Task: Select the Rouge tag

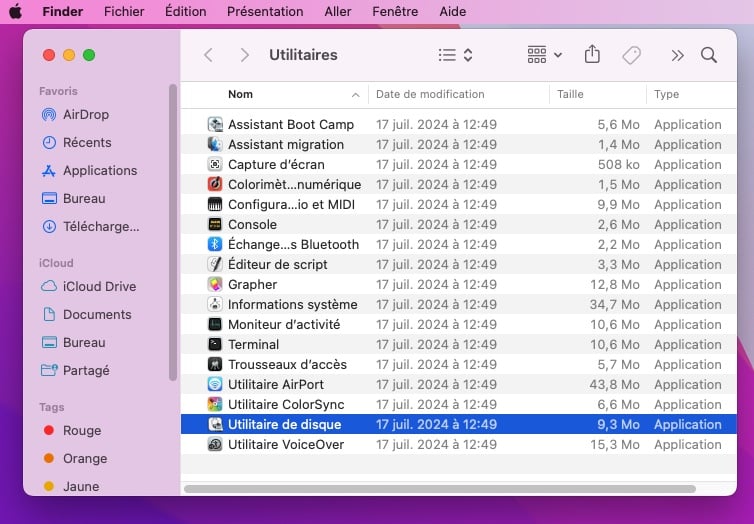Action: 72,430
